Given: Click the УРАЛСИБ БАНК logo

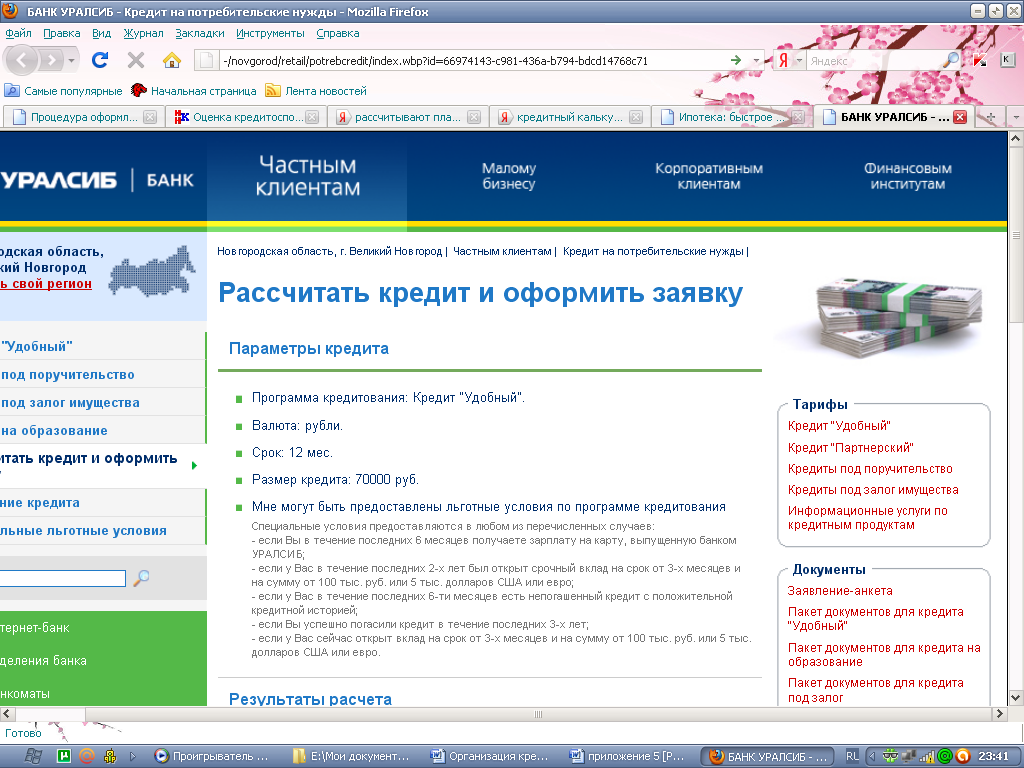Looking at the screenshot, I should [97, 180].
